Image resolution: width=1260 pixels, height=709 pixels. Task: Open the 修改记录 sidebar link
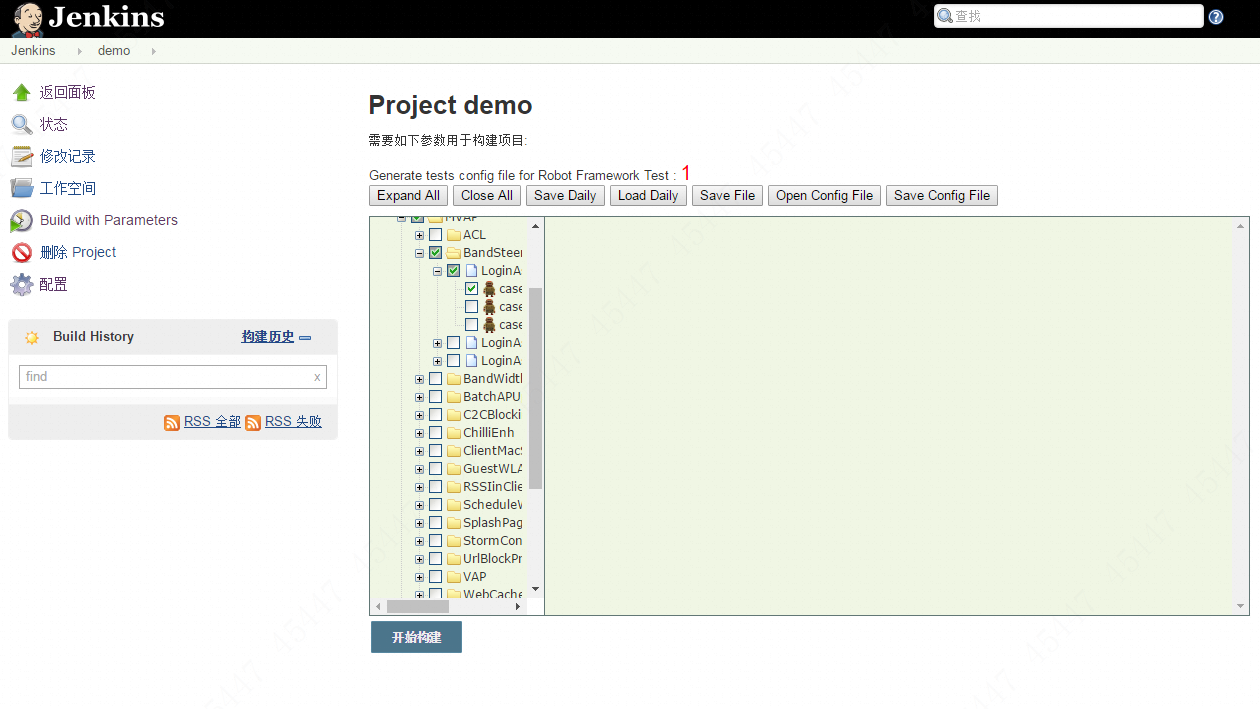(x=68, y=157)
